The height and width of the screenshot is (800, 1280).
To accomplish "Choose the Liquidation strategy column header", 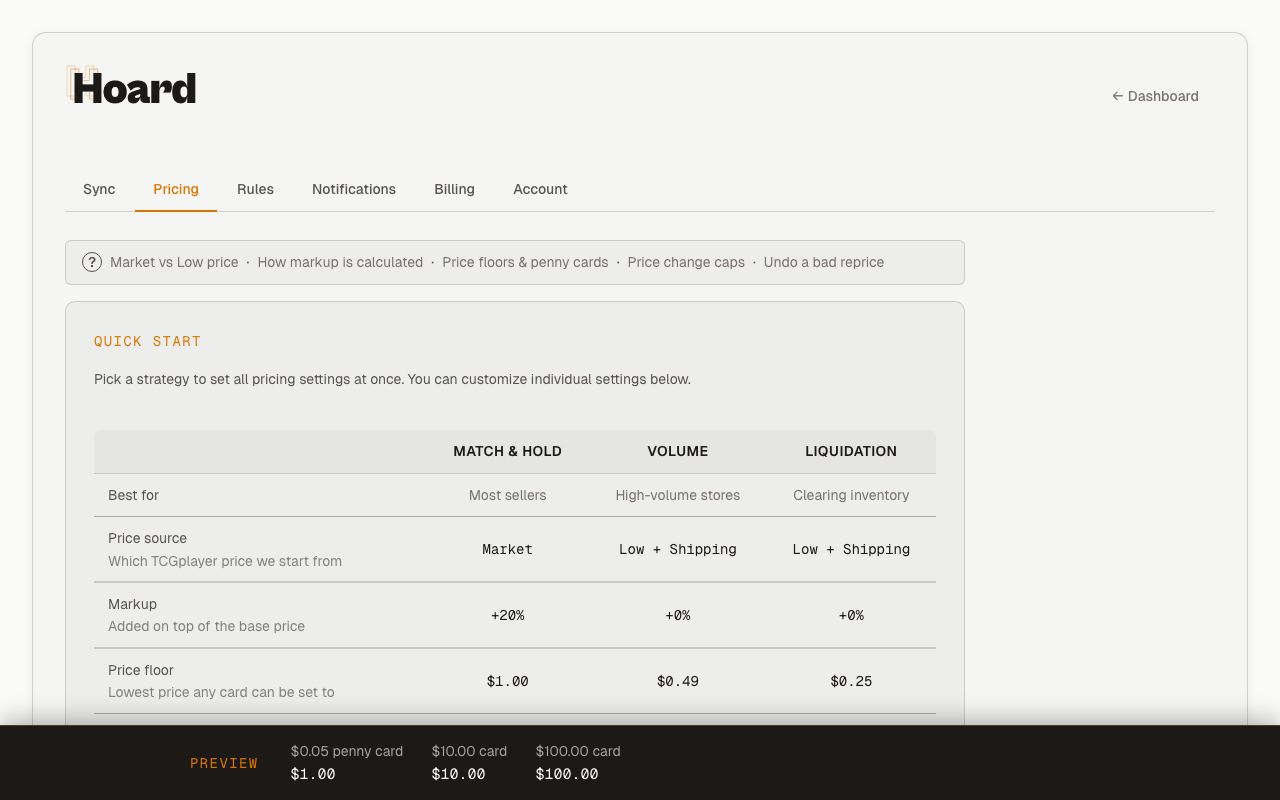I will 851,451.
